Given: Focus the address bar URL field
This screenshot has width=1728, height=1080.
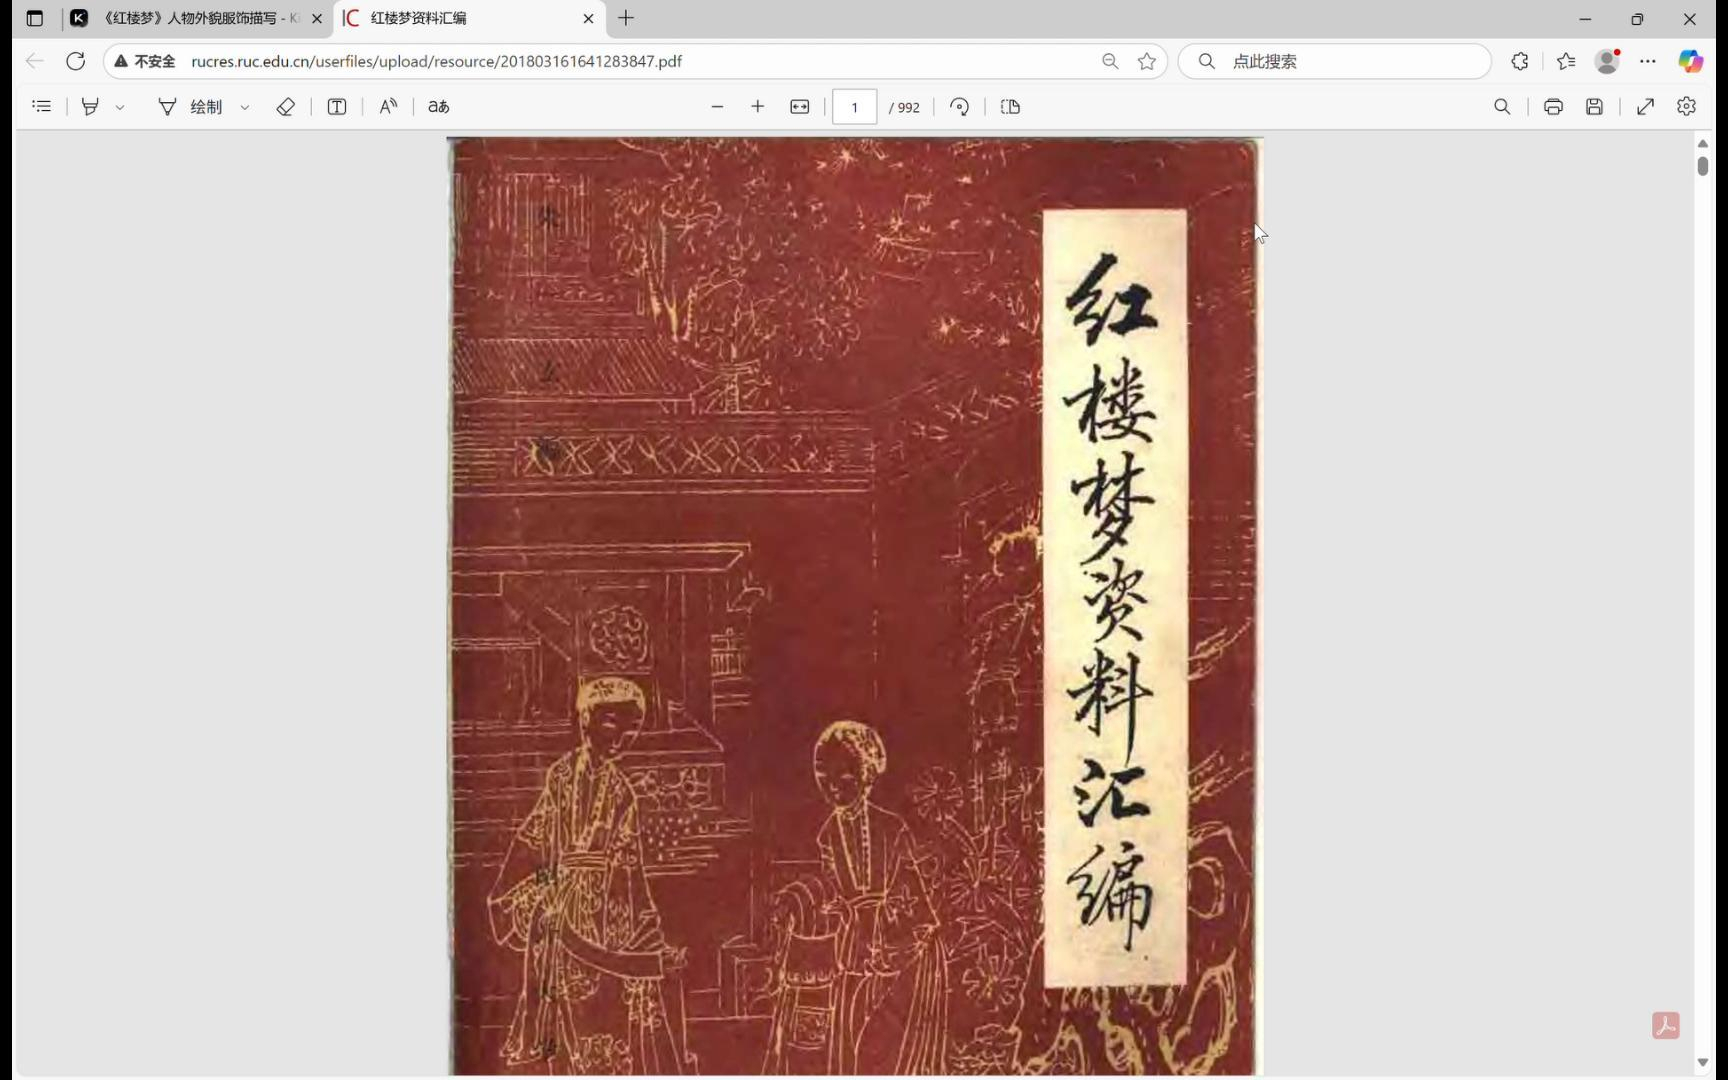Looking at the screenshot, I should tap(436, 61).
